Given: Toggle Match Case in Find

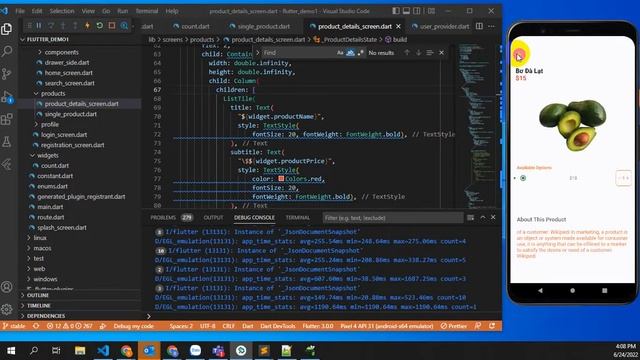Looking at the screenshot, I should [x=340, y=53].
